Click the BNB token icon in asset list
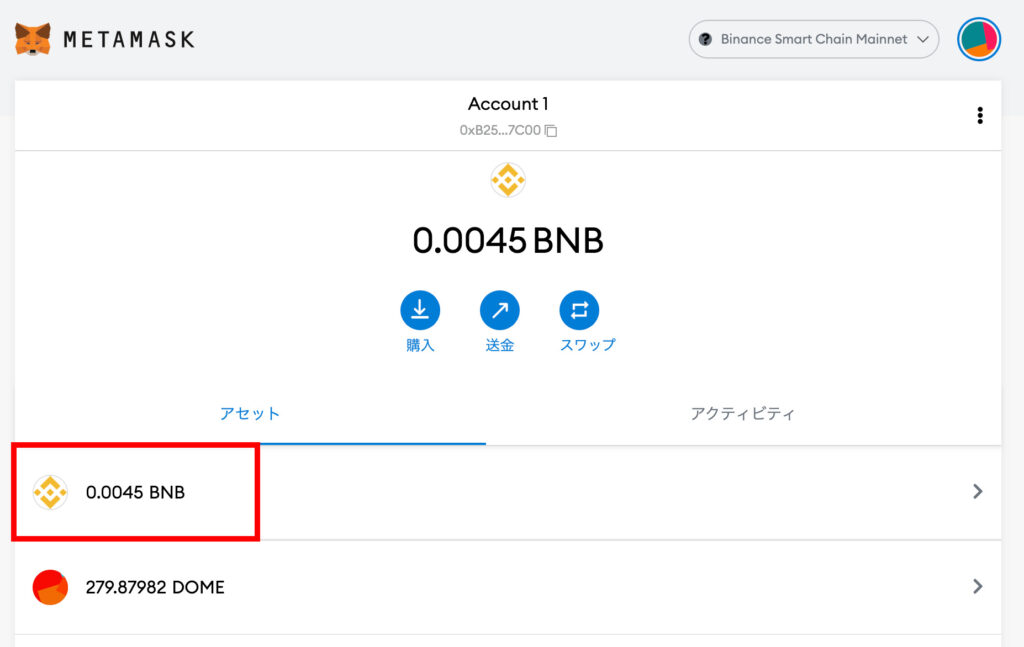Image resolution: width=1024 pixels, height=647 pixels. point(50,492)
